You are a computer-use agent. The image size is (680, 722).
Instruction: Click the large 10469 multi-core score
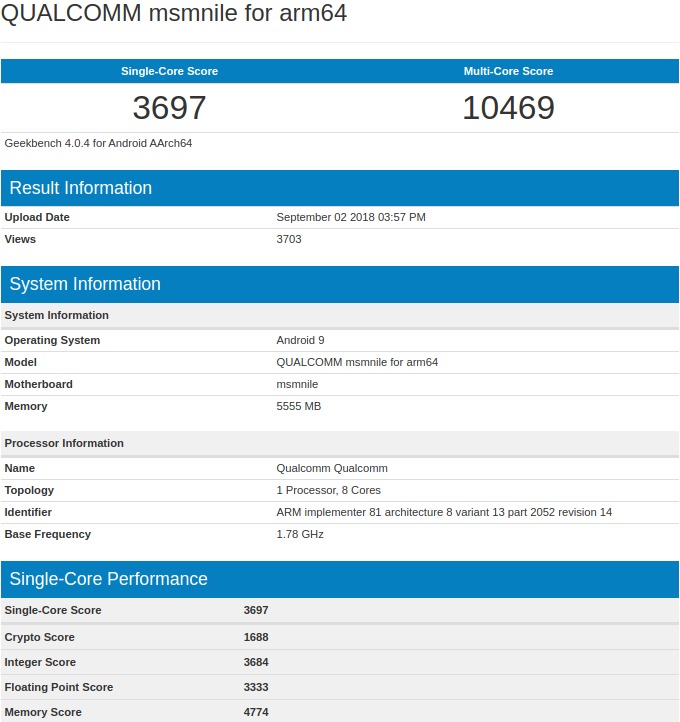point(508,108)
